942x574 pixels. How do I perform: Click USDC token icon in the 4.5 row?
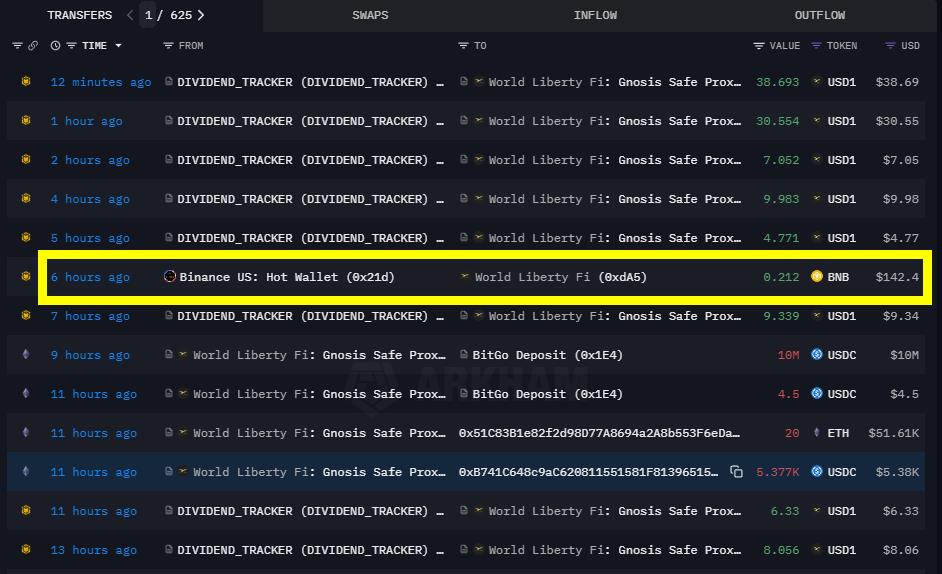(816, 394)
